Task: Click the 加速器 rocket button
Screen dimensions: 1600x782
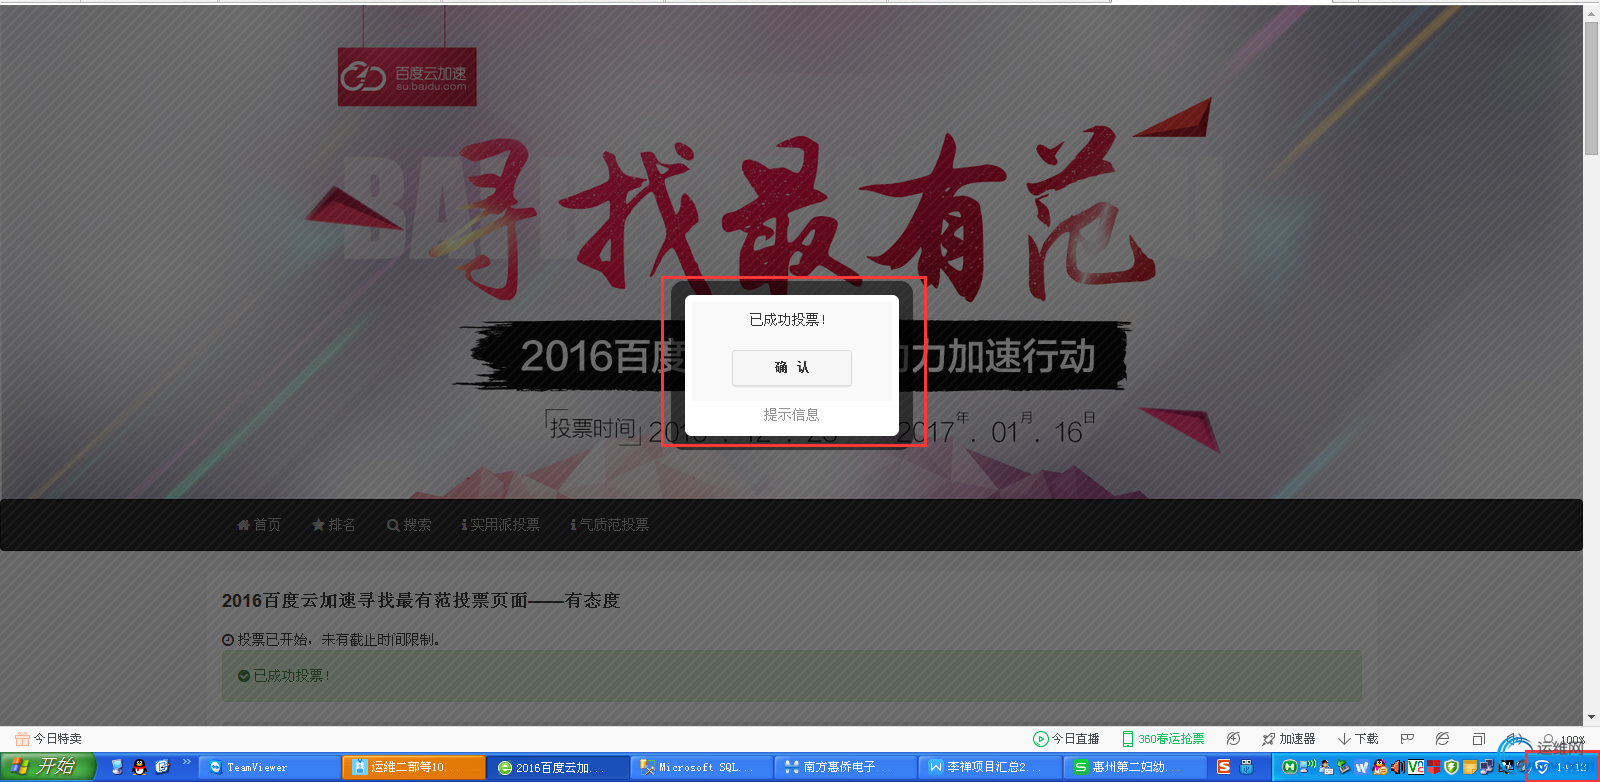Action: coord(1288,739)
